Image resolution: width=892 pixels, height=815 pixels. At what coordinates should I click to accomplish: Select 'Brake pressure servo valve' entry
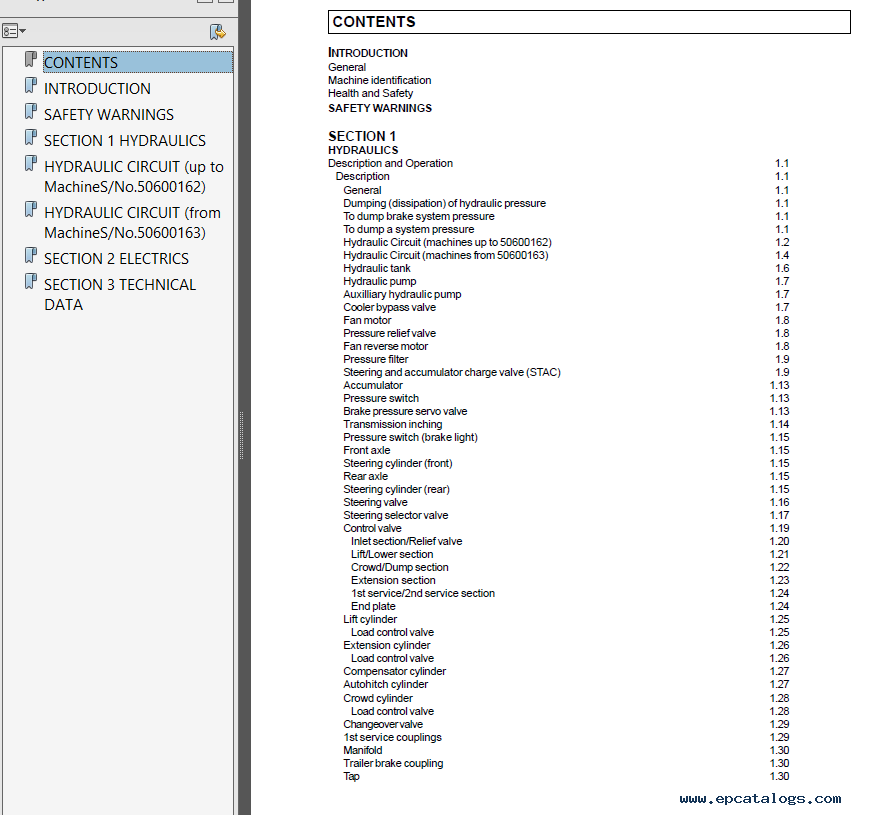point(405,411)
